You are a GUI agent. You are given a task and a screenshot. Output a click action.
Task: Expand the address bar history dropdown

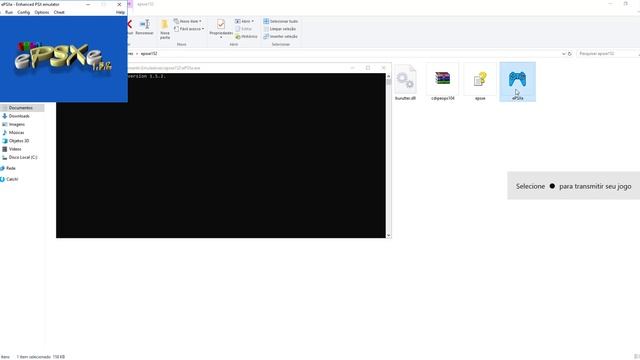[563, 54]
